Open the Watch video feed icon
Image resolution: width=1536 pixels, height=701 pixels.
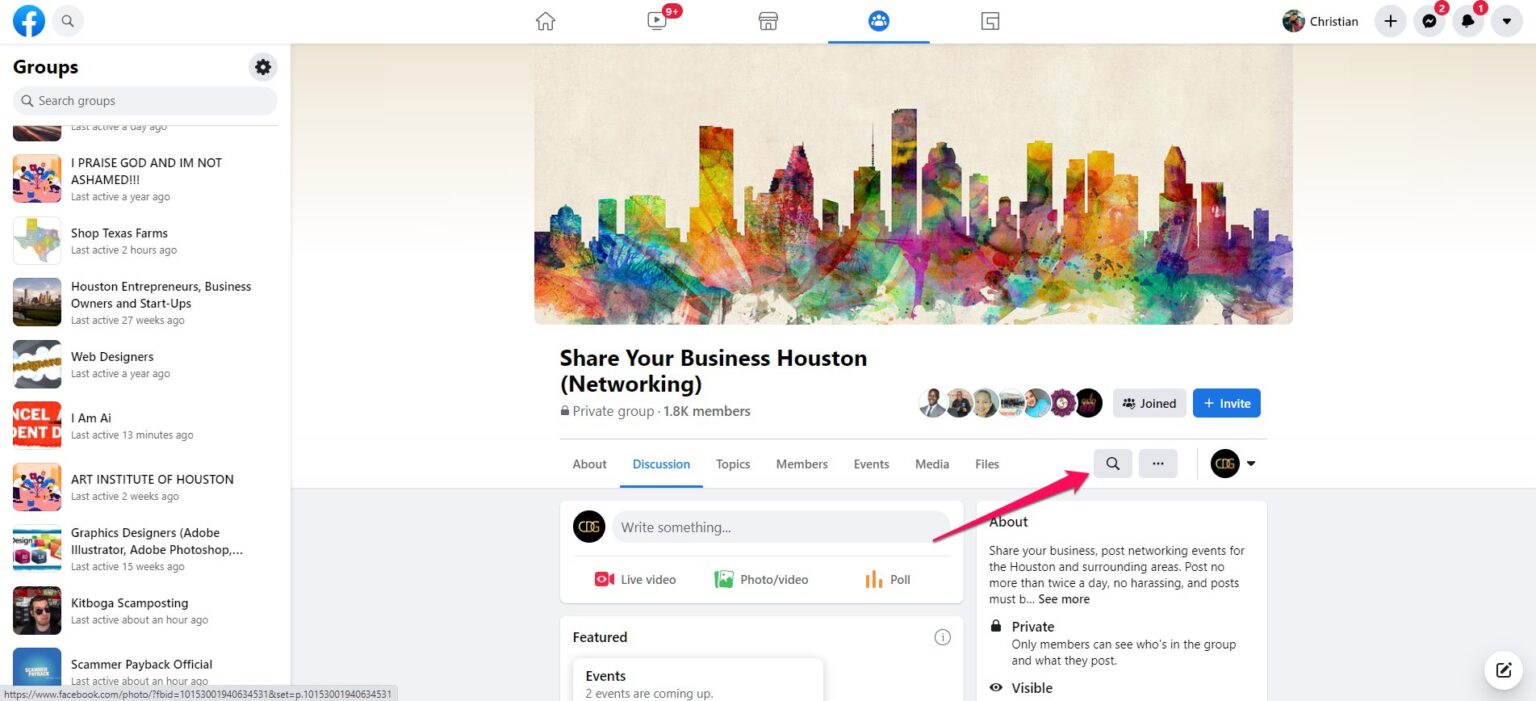657,20
